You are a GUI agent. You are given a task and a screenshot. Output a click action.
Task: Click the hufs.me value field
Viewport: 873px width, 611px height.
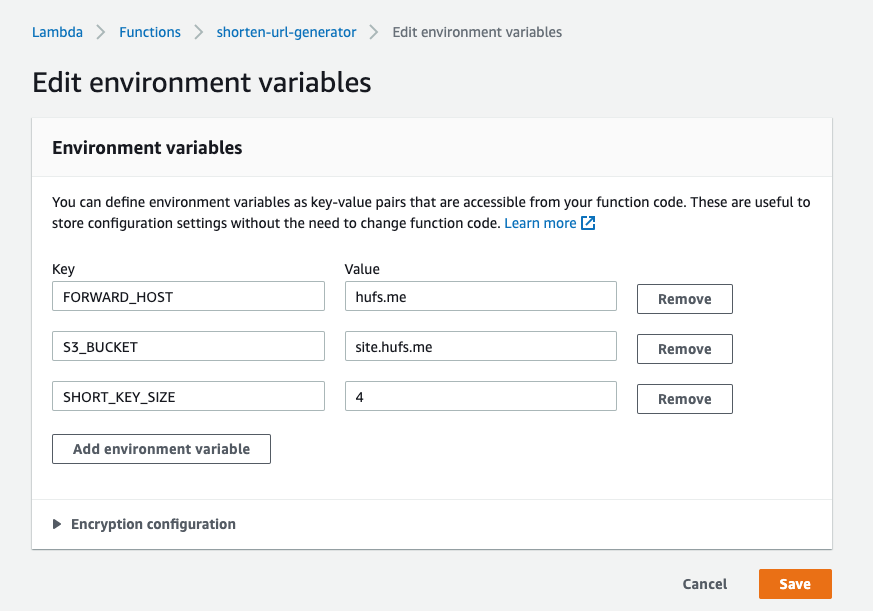coord(480,297)
